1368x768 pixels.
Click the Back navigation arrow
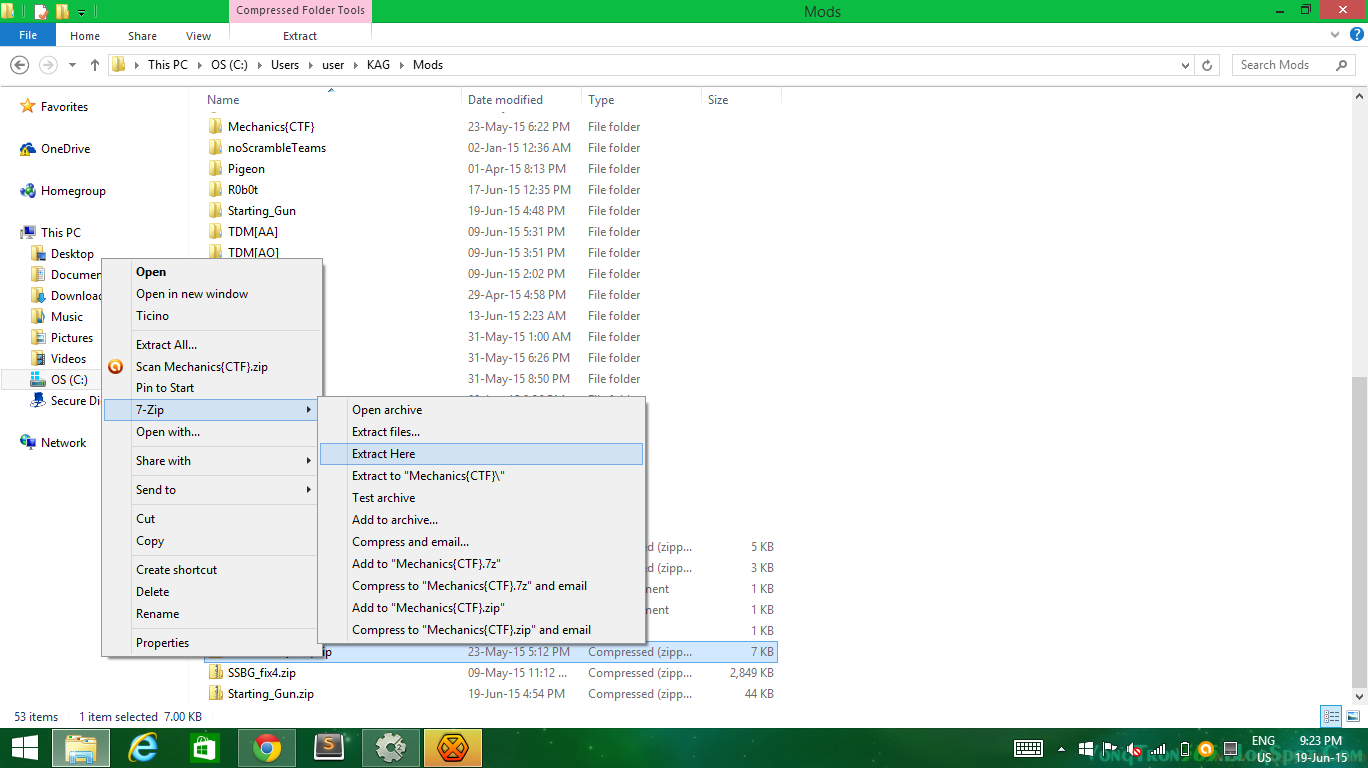(19, 65)
